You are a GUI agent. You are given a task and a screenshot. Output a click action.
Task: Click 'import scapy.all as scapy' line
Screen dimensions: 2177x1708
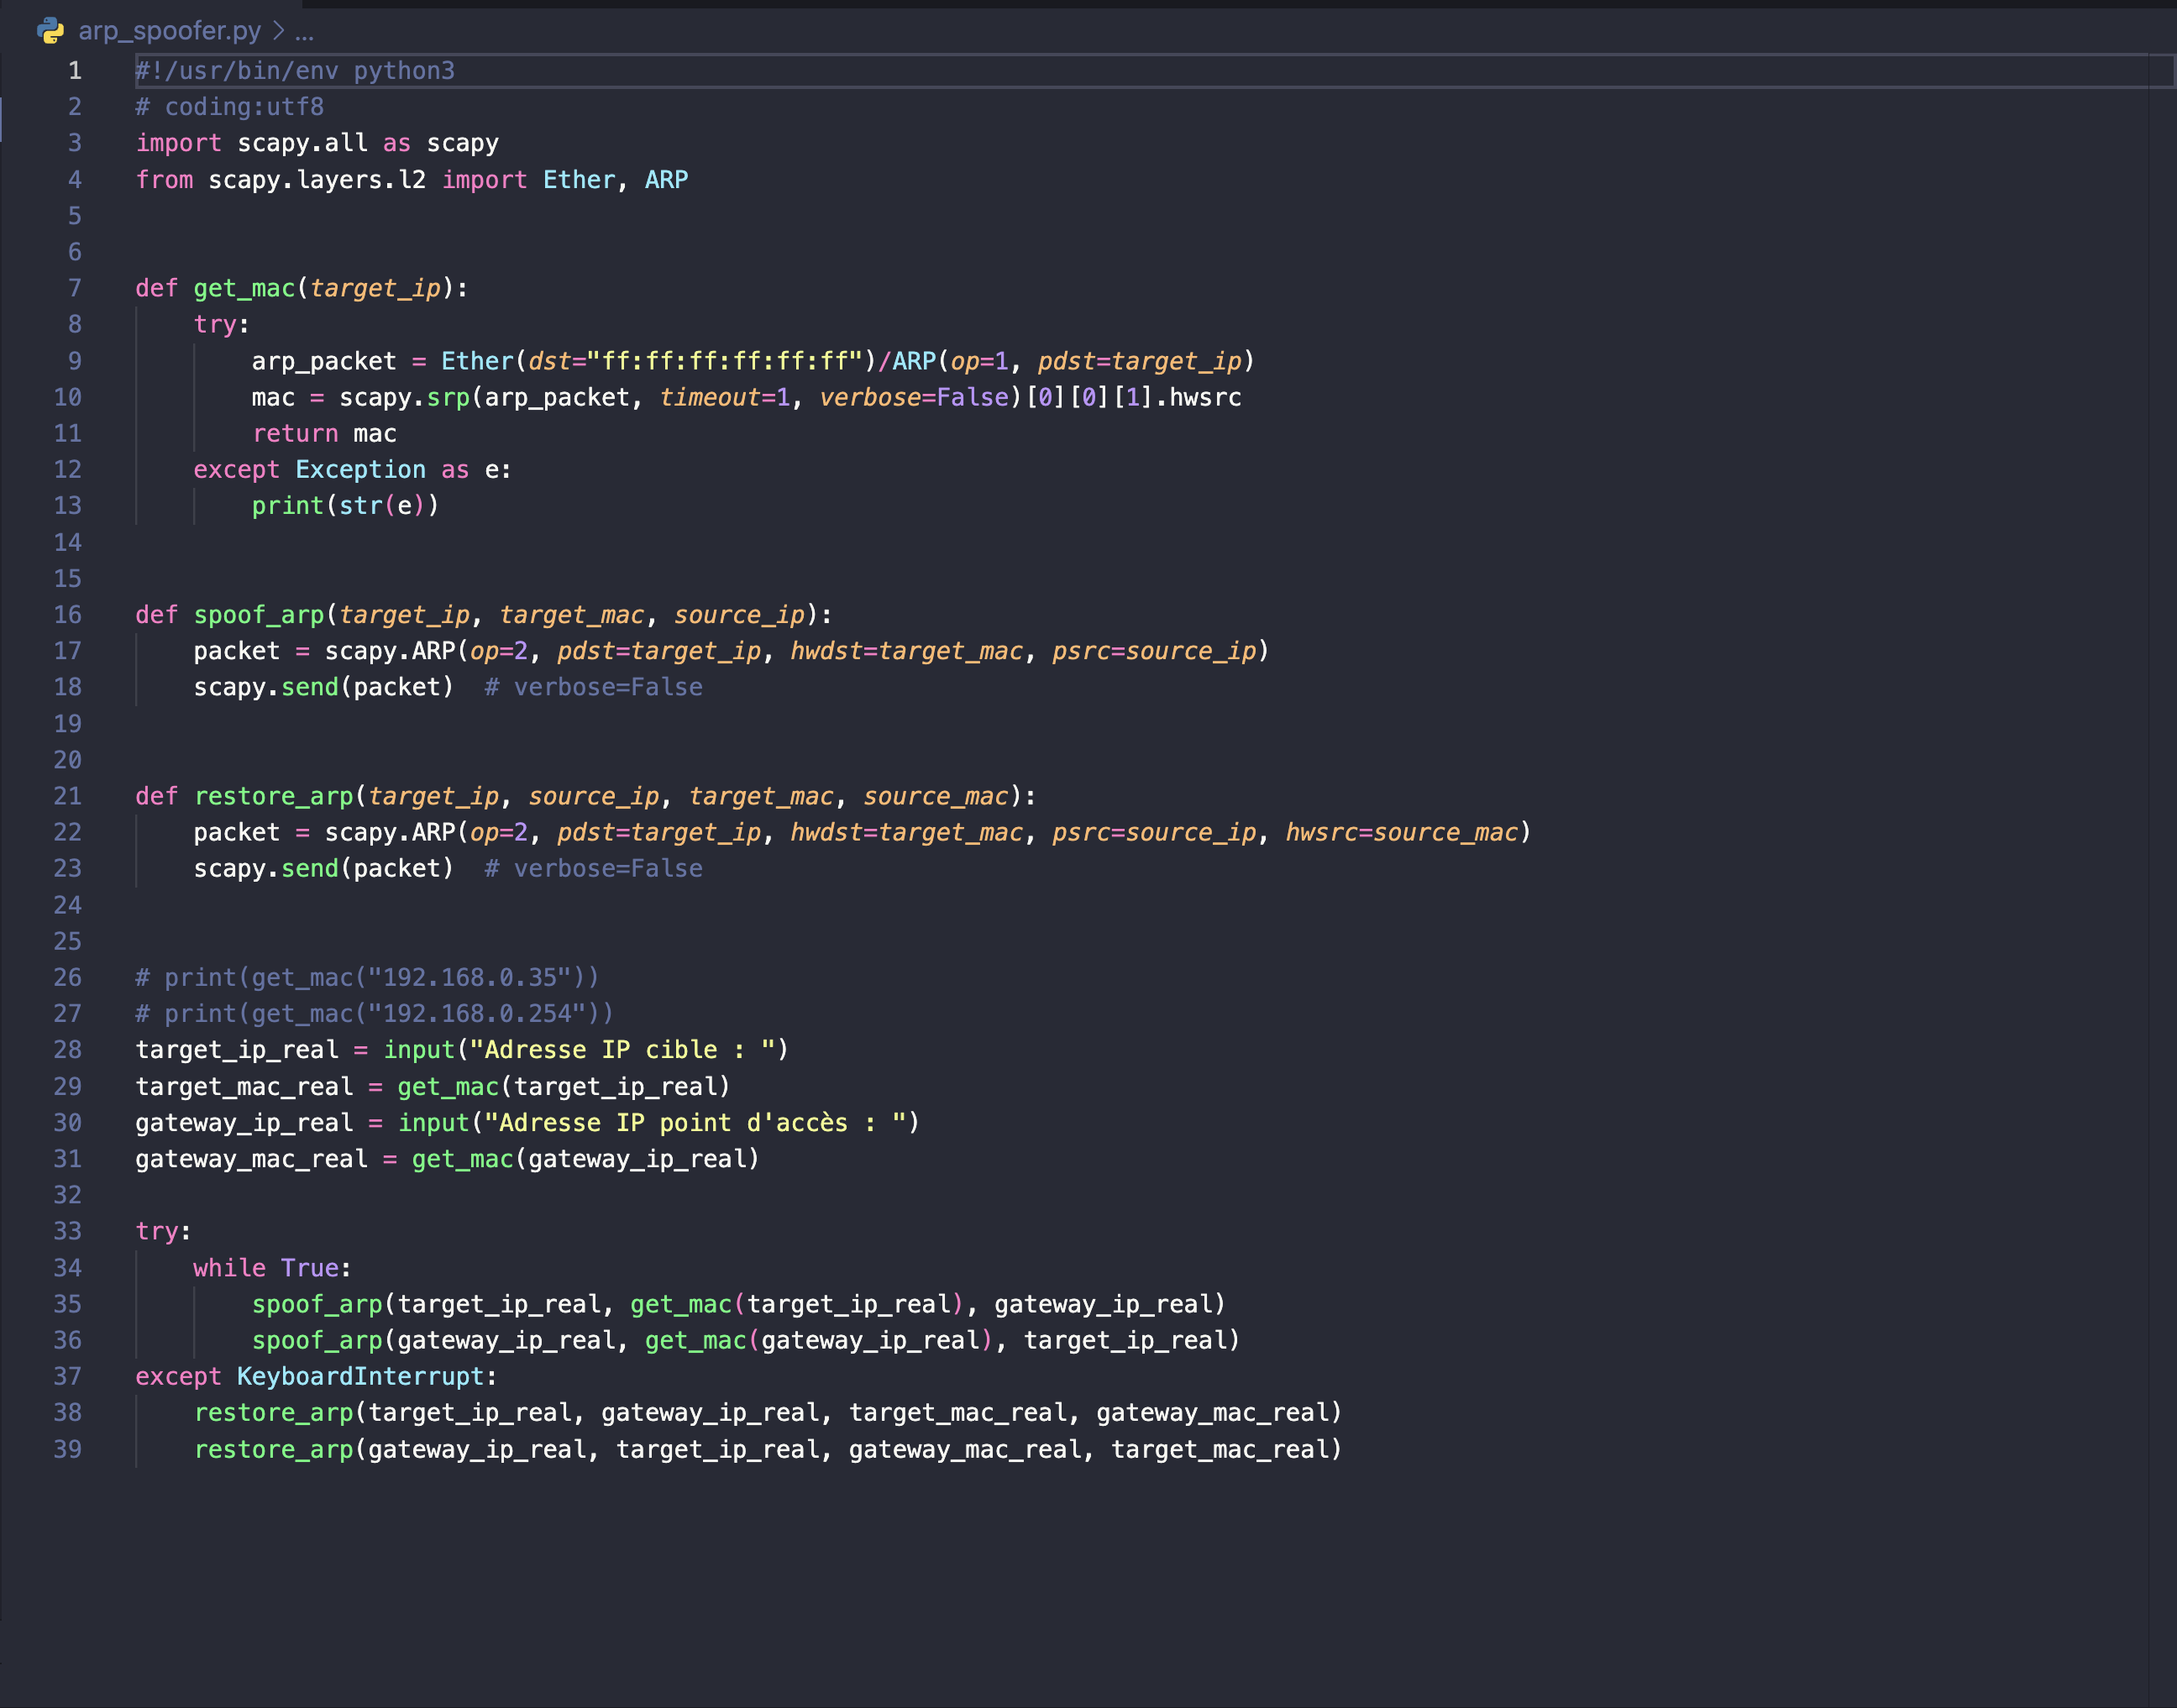pos(317,143)
